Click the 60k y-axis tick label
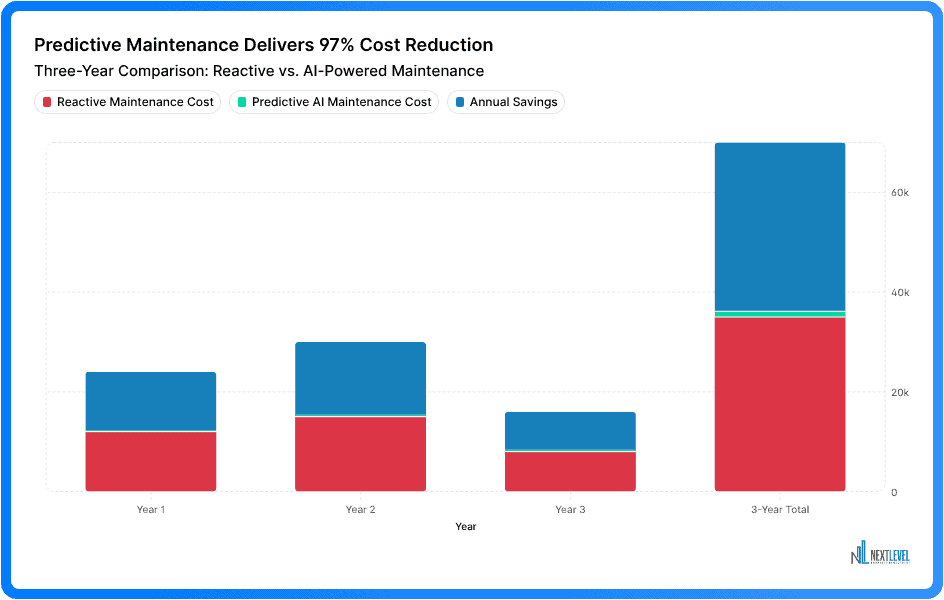The image size is (944, 600). tap(900, 193)
